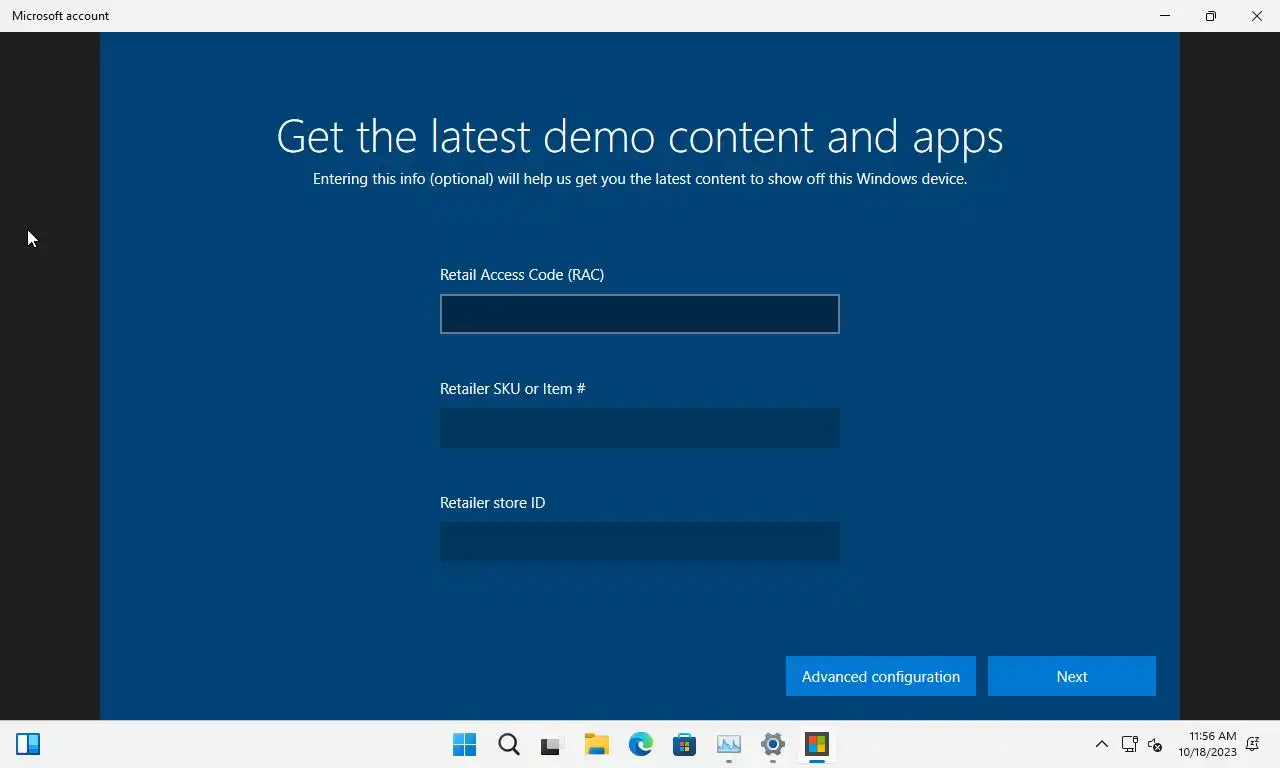Open the muted volume tray icon
The image size is (1280, 768).
(1155, 744)
